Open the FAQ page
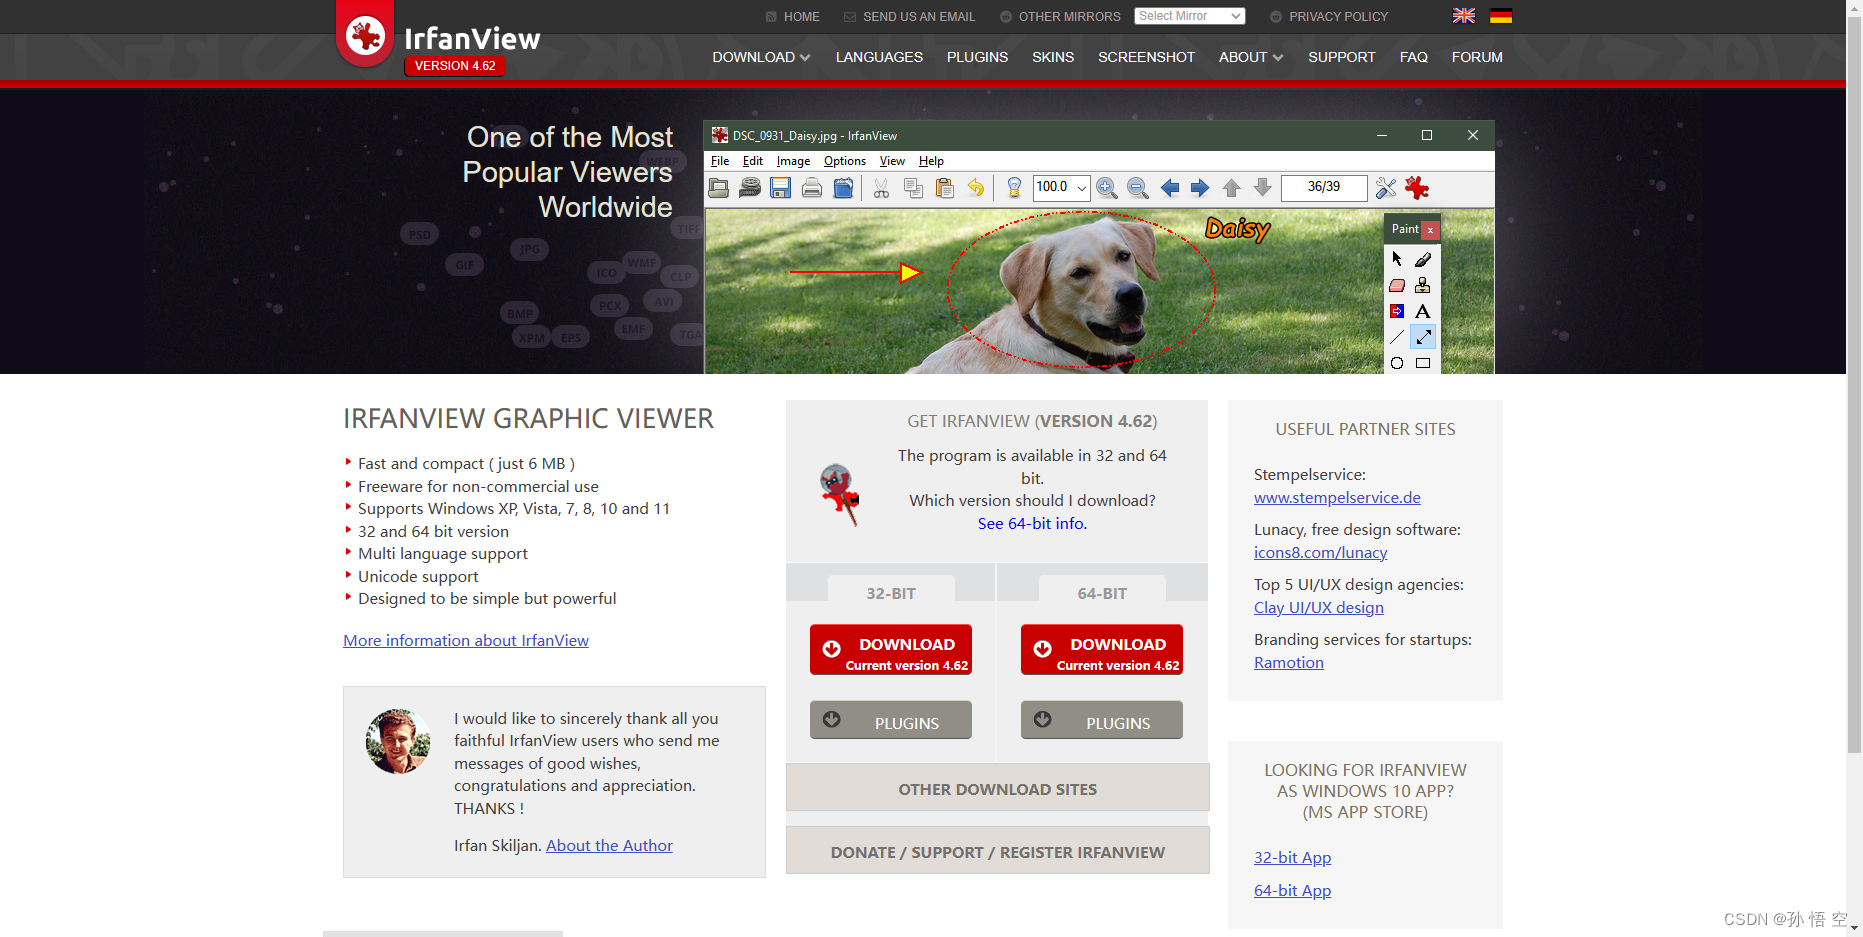Screen dimensions: 1863x937 click(1413, 57)
